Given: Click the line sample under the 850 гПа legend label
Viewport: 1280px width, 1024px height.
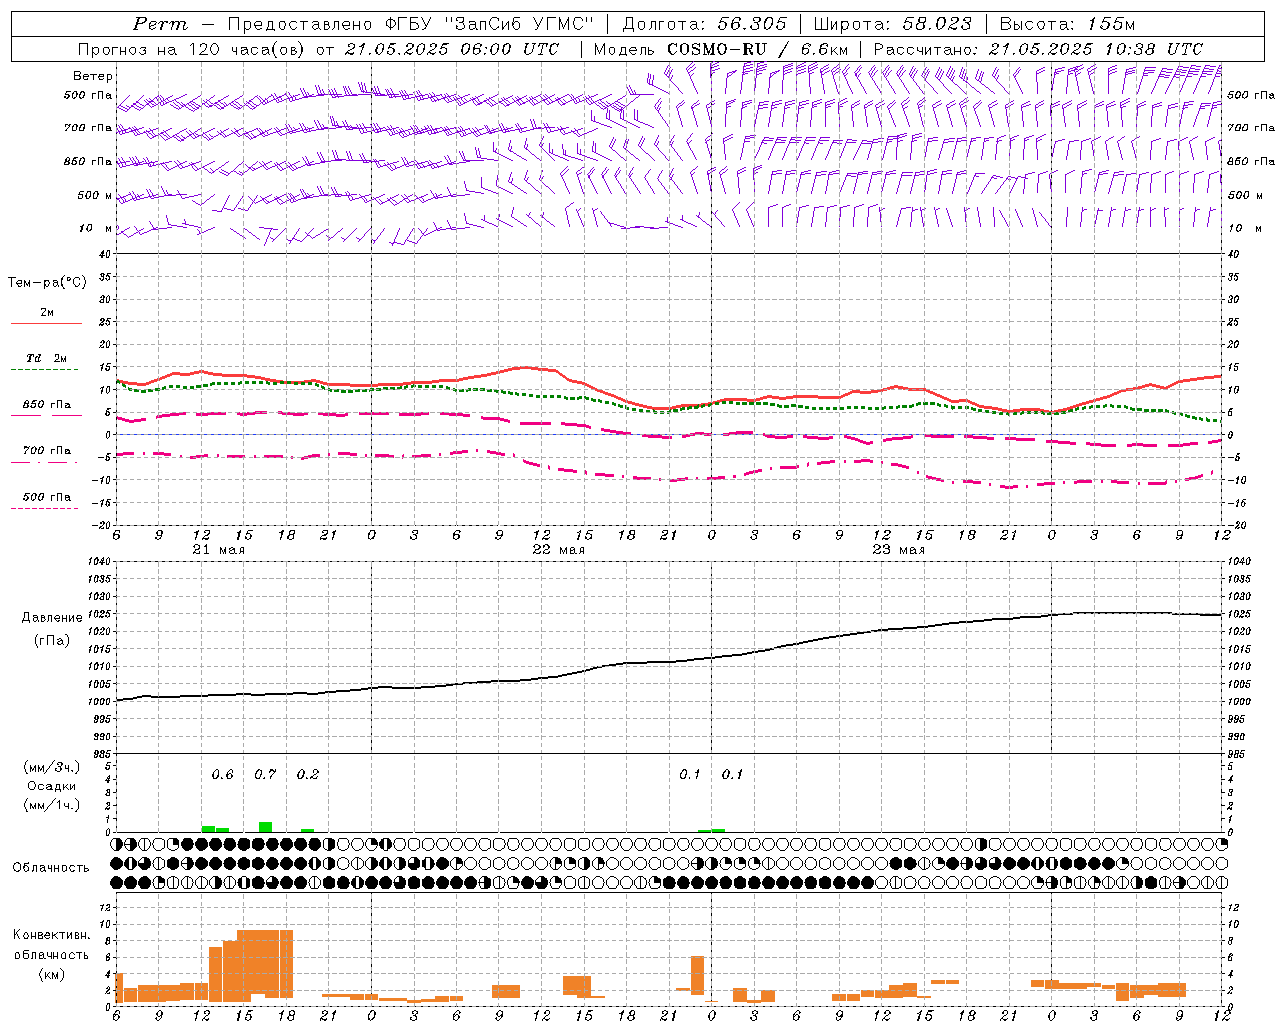Looking at the screenshot, I should tap(46, 416).
